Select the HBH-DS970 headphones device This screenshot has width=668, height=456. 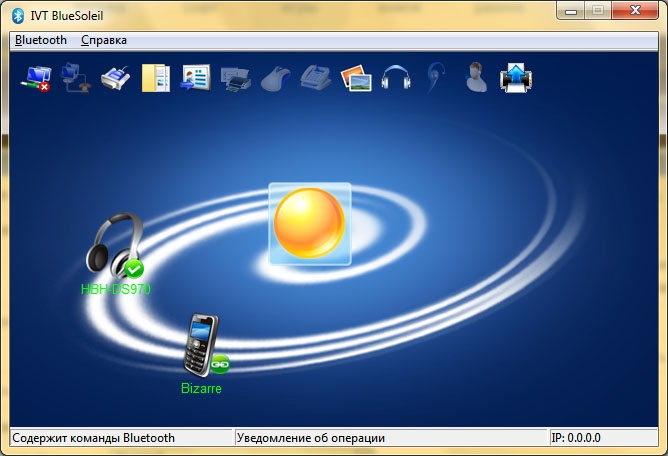click(x=112, y=248)
